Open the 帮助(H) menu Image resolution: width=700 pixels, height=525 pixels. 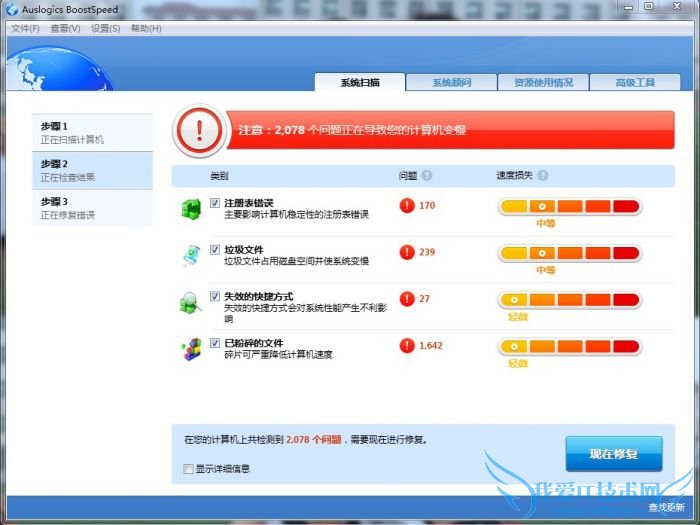(x=146, y=29)
